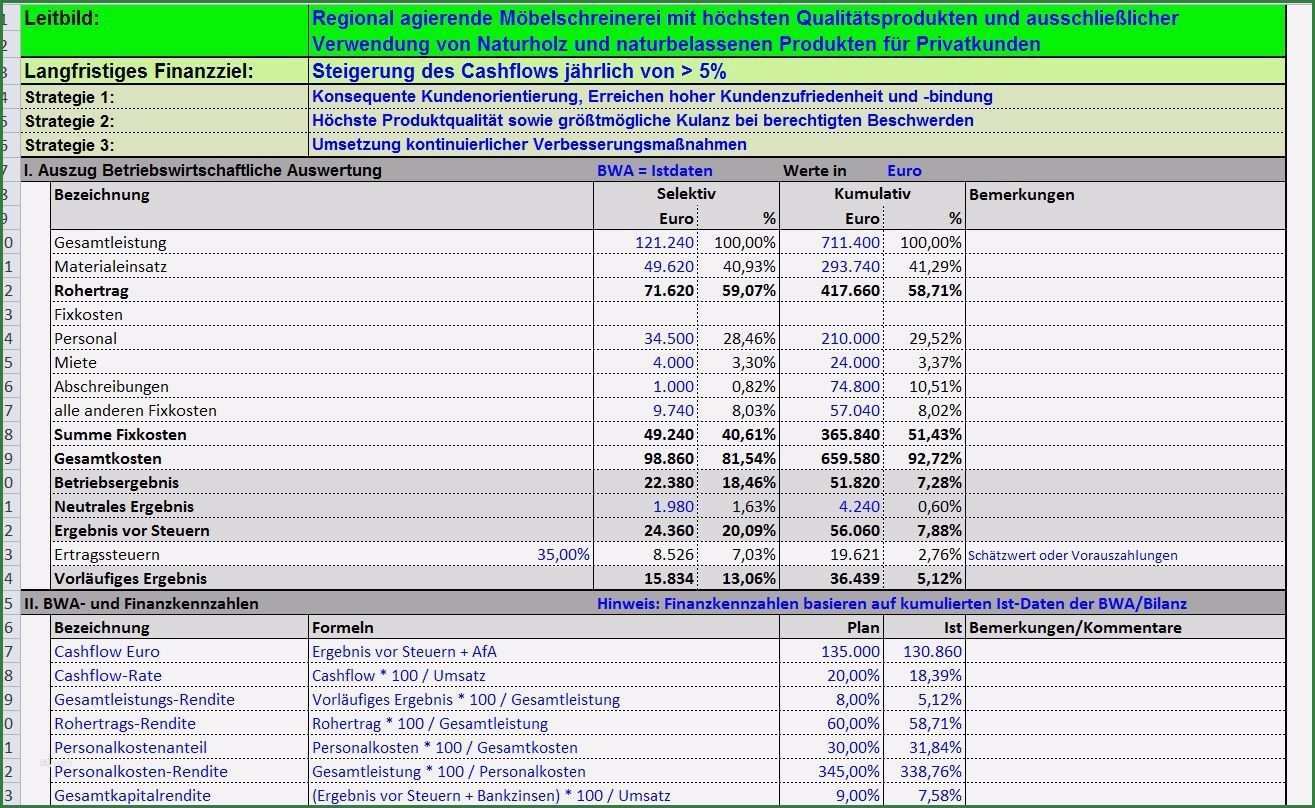
Task: Click the Ertragssteuern tax rate 35,00%
Action: (x=563, y=554)
